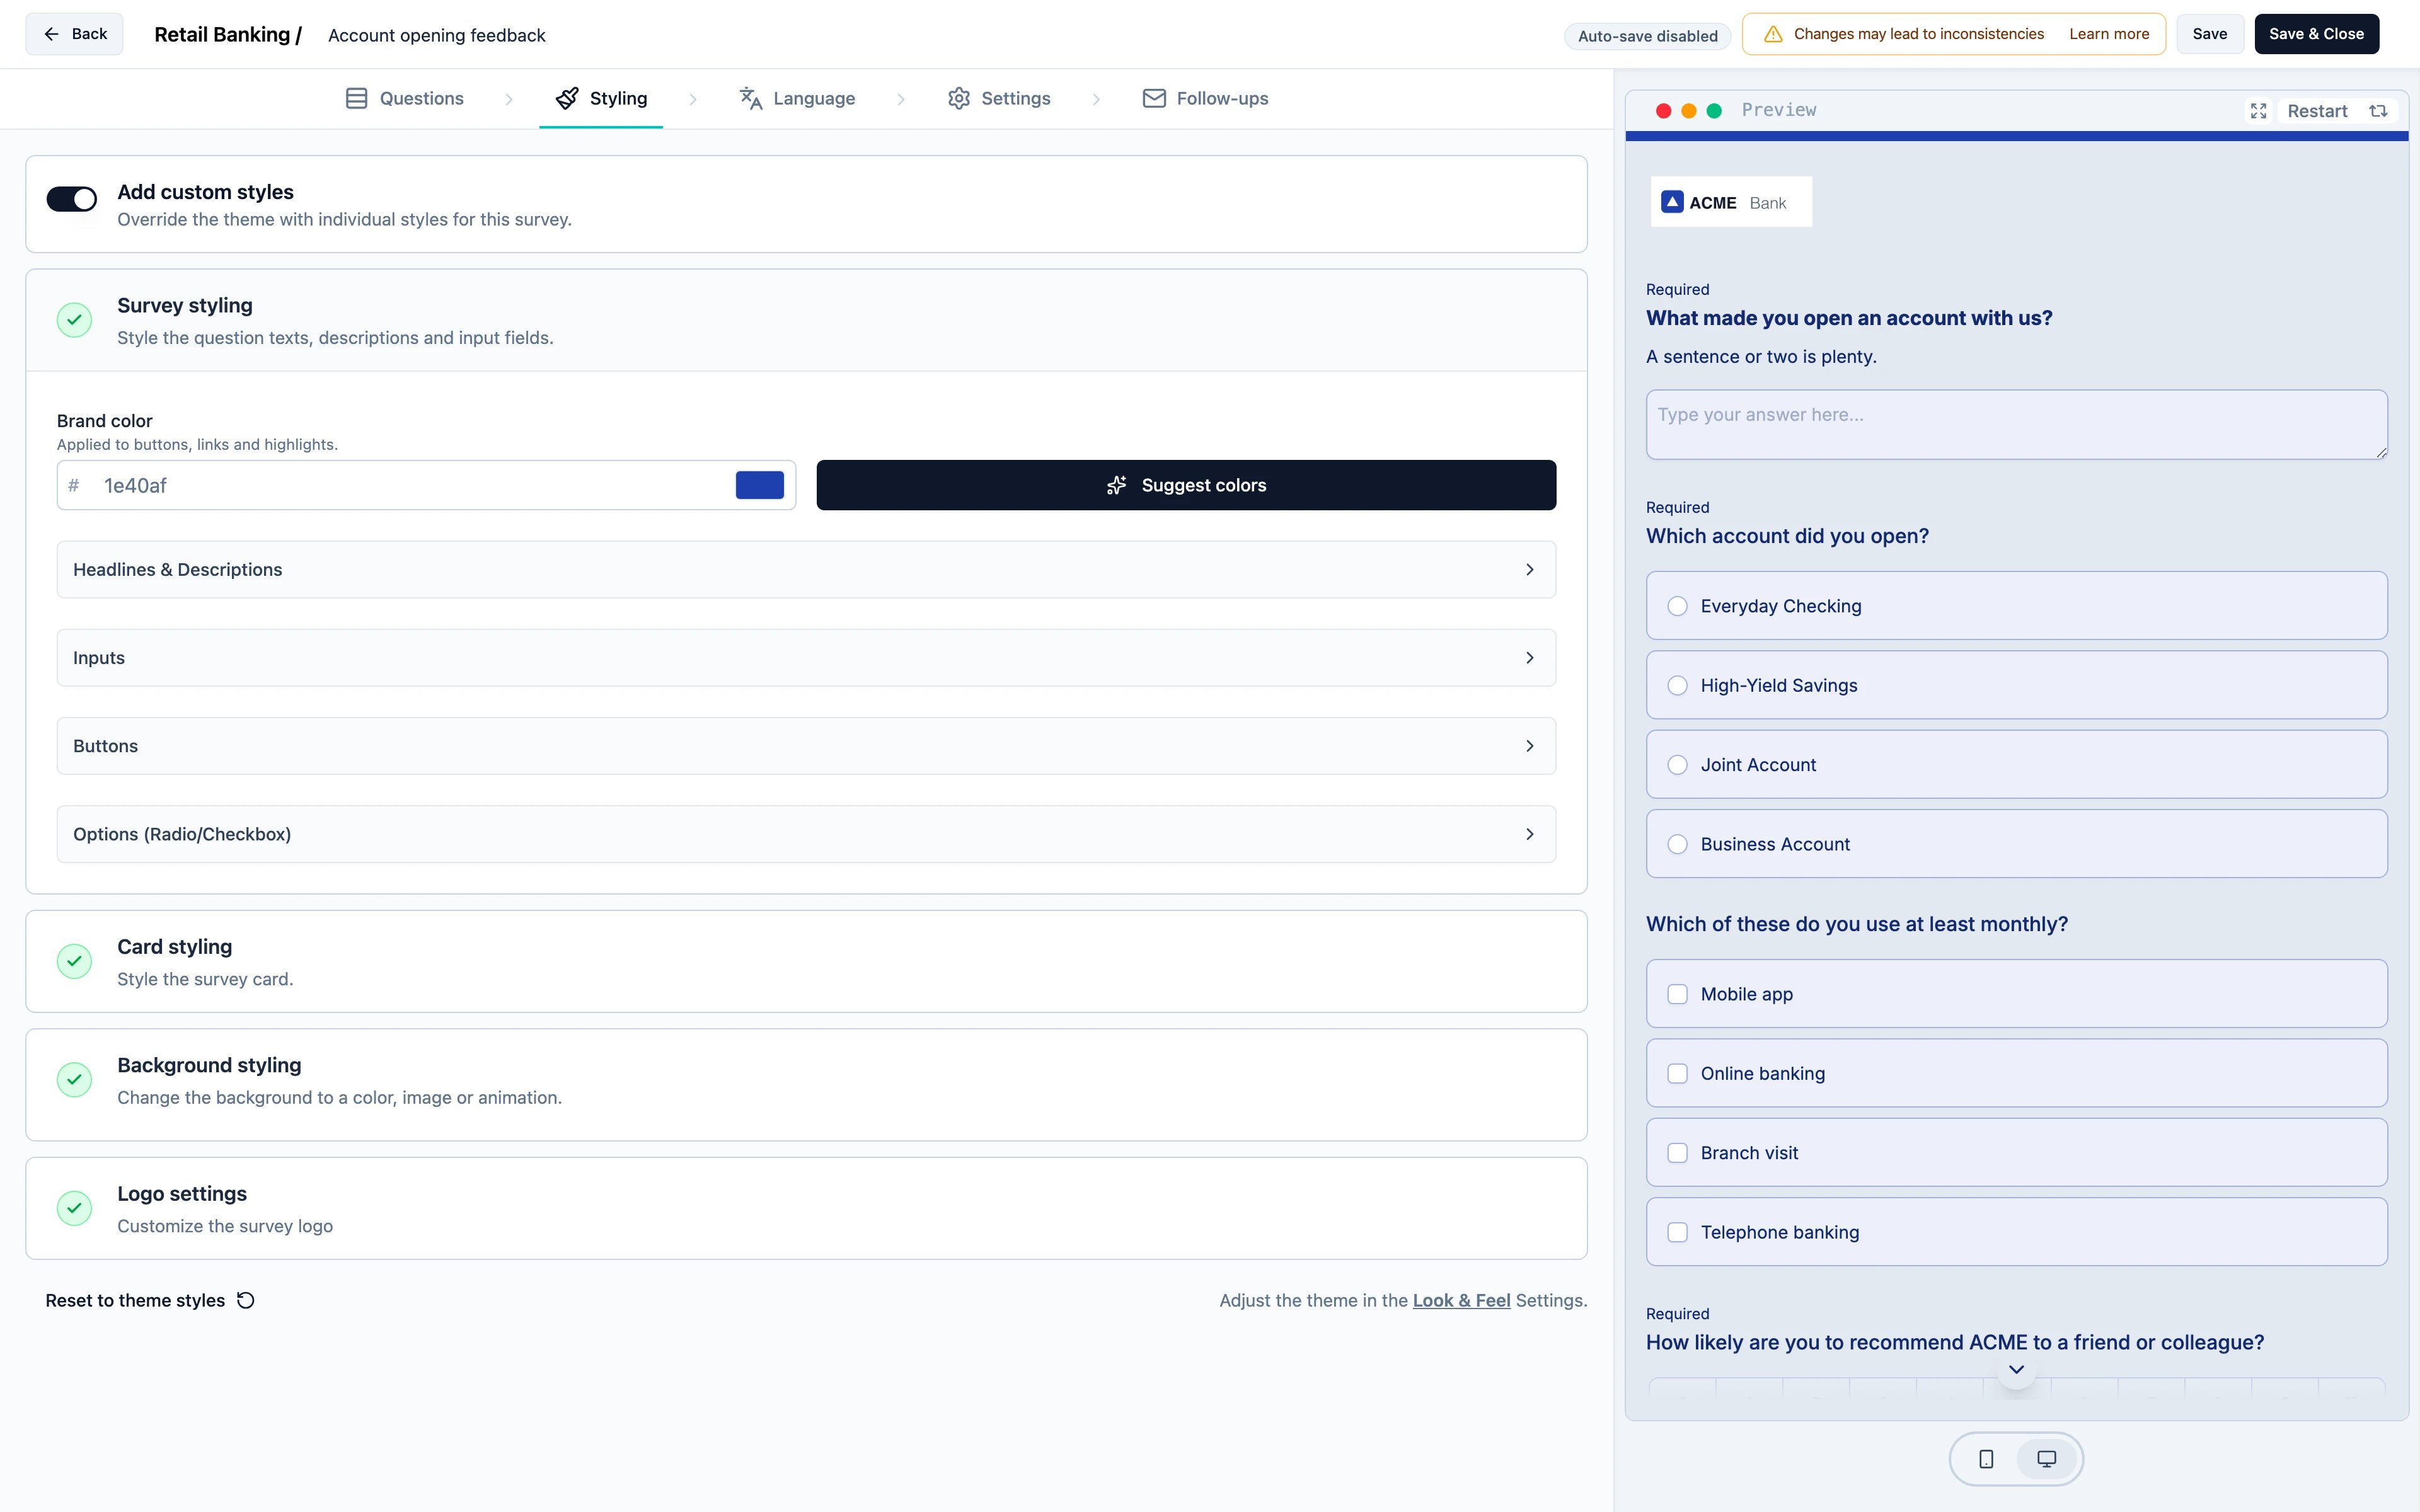This screenshot has width=2420, height=1512.
Task: Expand the Inputs section
Action: coord(806,658)
